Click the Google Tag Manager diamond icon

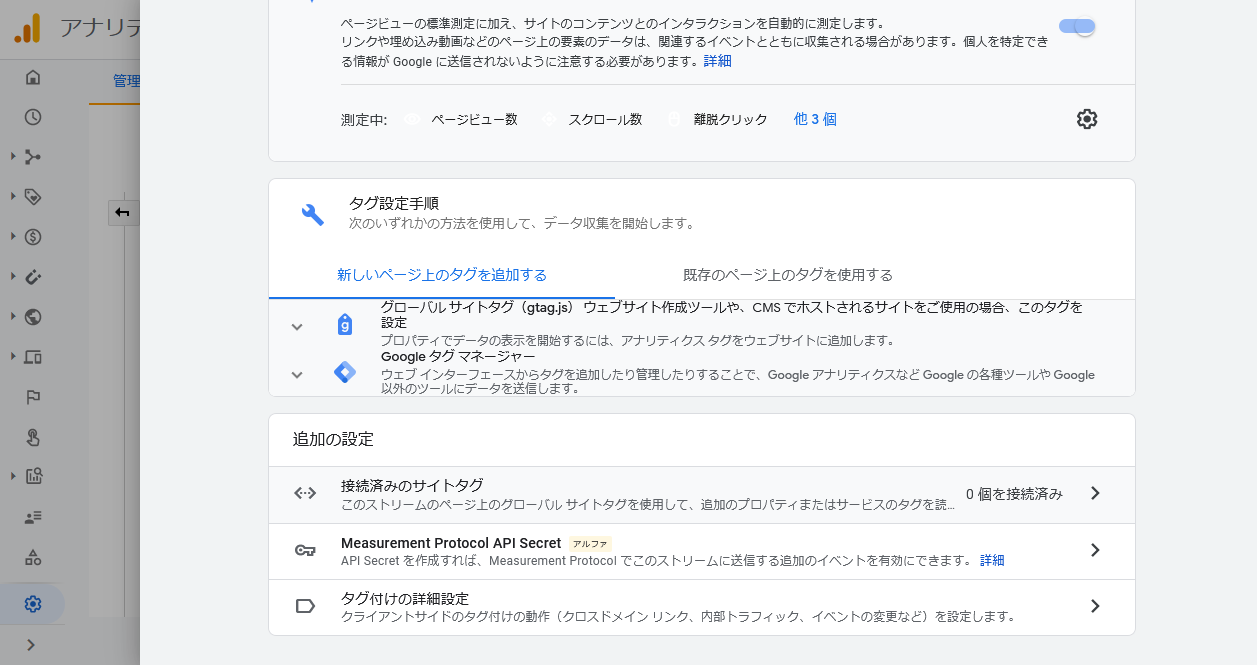click(345, 373)
